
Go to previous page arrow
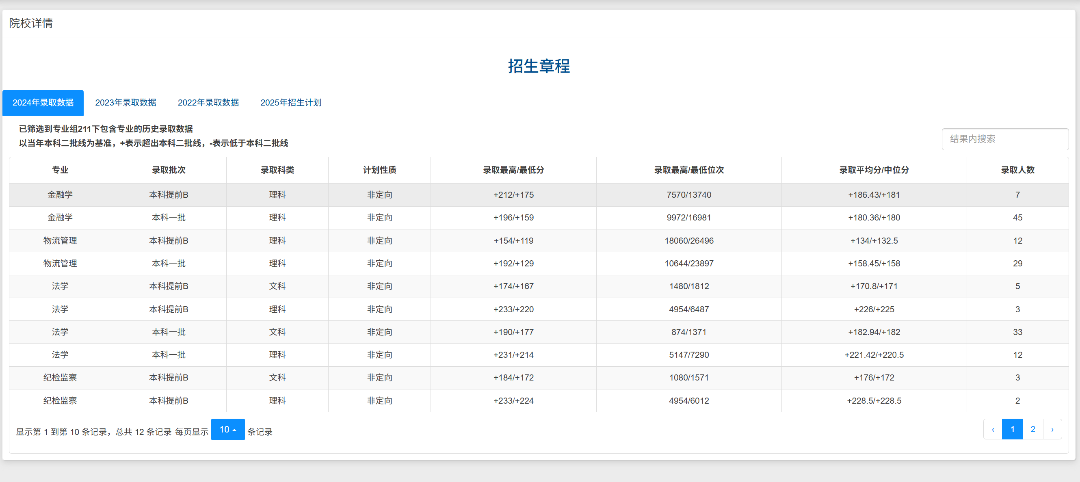coord(993,430)
